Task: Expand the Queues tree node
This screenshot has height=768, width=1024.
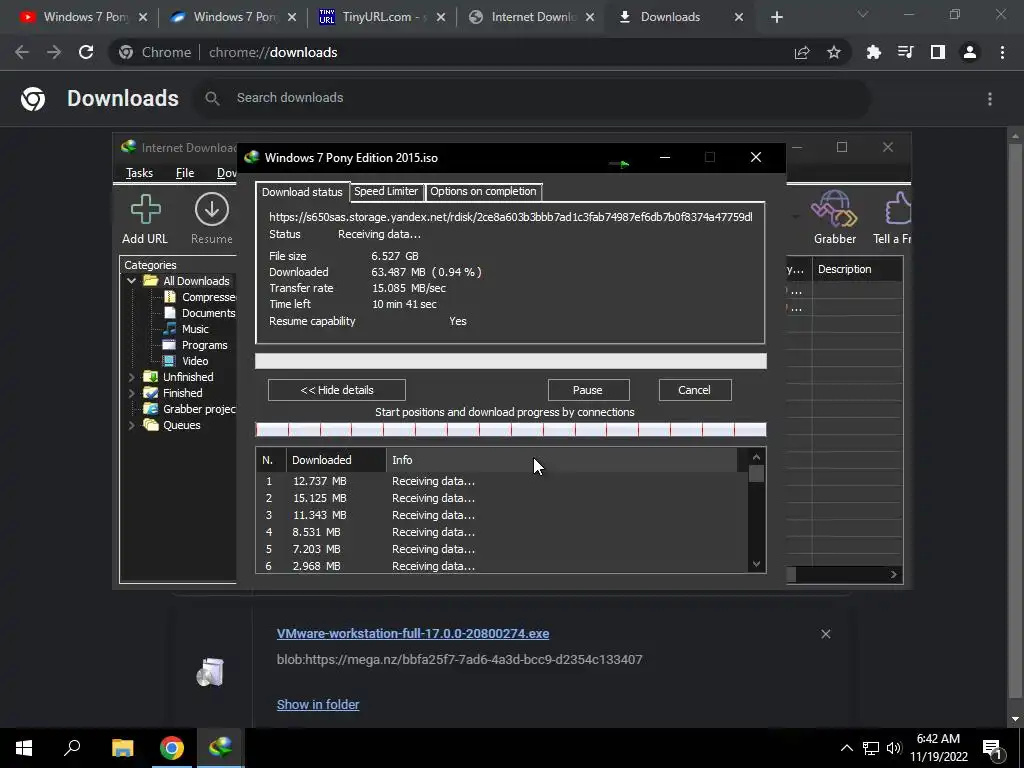Action: pyautogui.click(x=131, y=425)
